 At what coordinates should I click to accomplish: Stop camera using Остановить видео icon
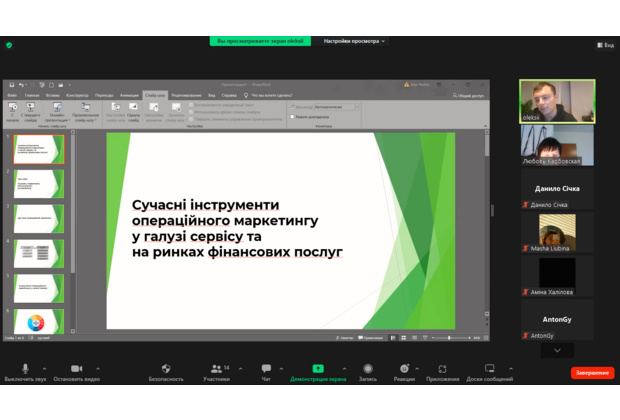tap(77, 369)
